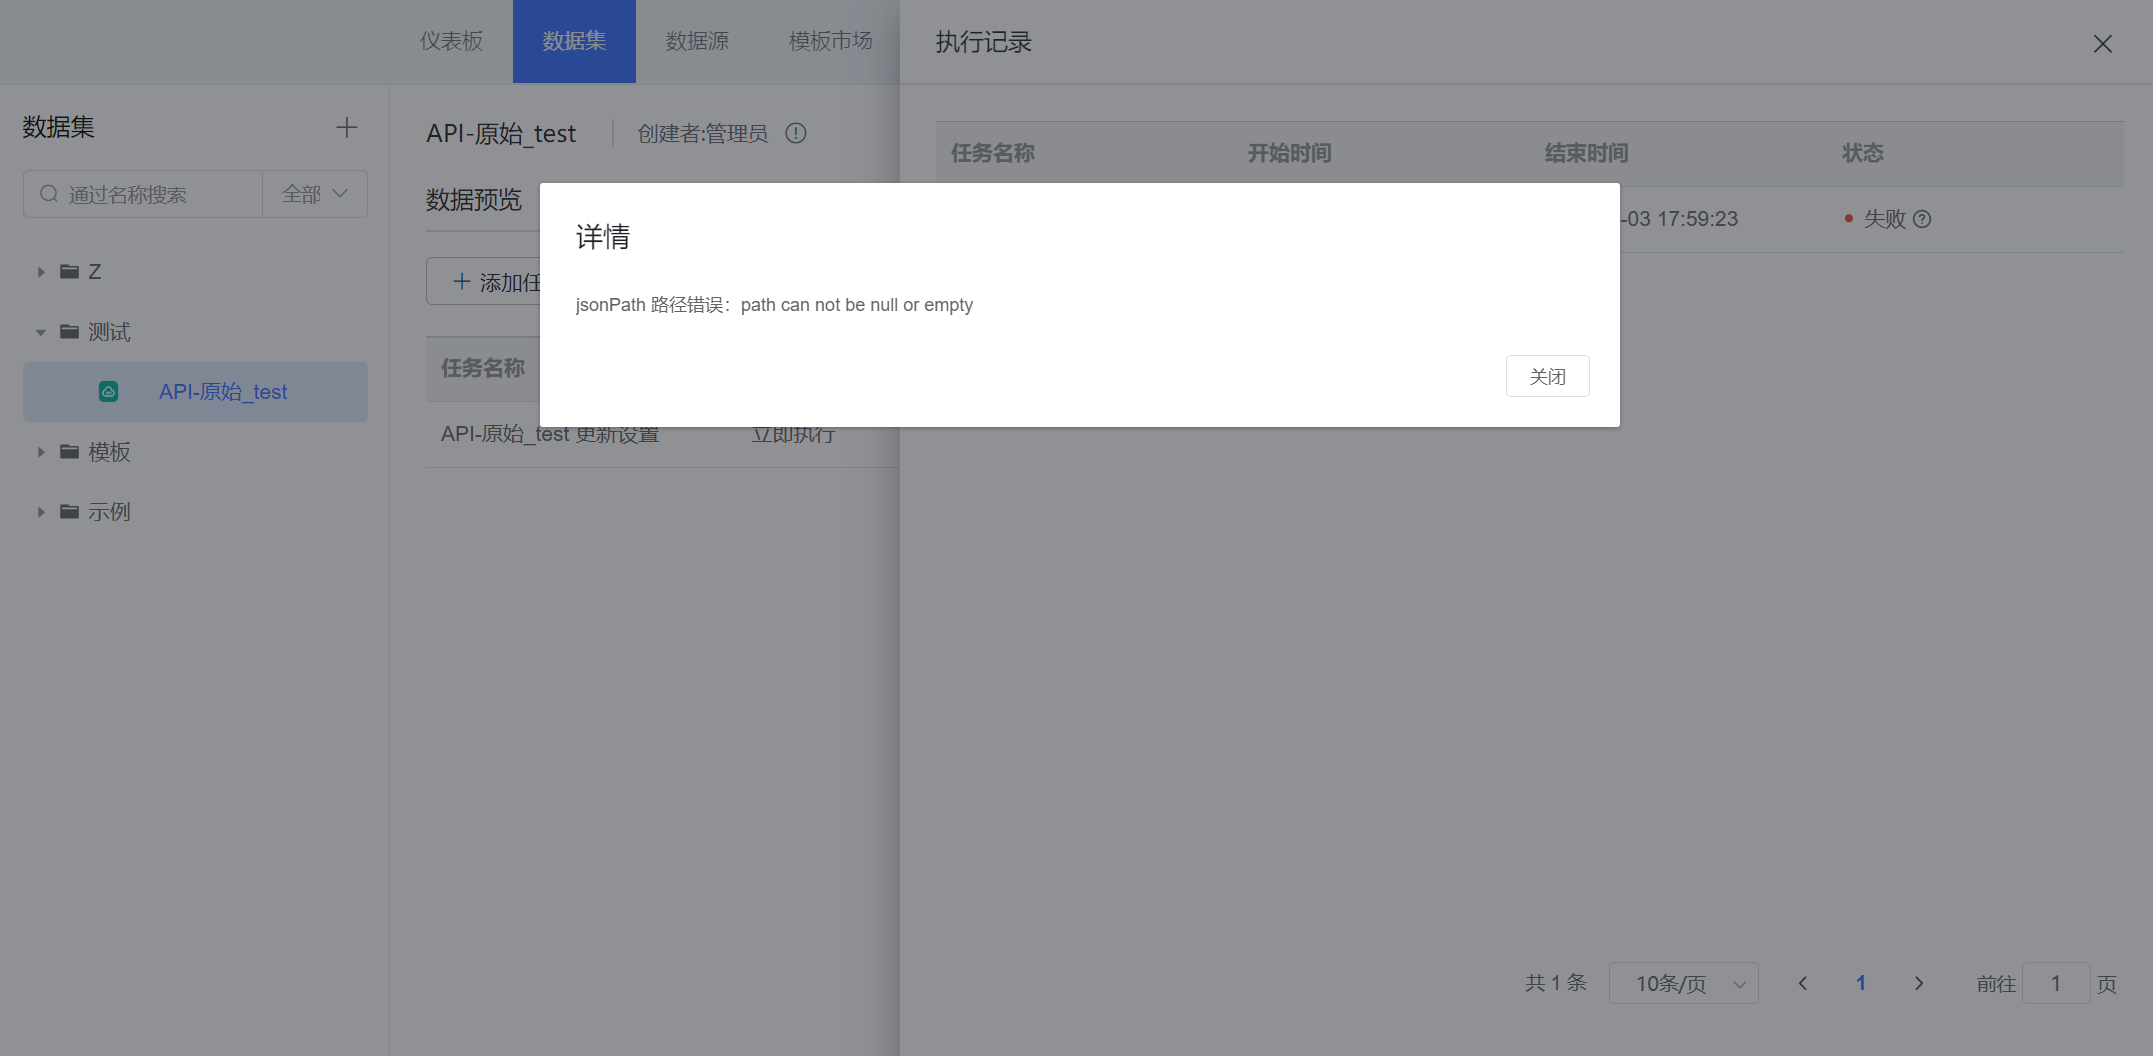Click the API dataset icon beside API-原始_test
The height and width of the screenshot is (1056, 2153).
point(109,392)
